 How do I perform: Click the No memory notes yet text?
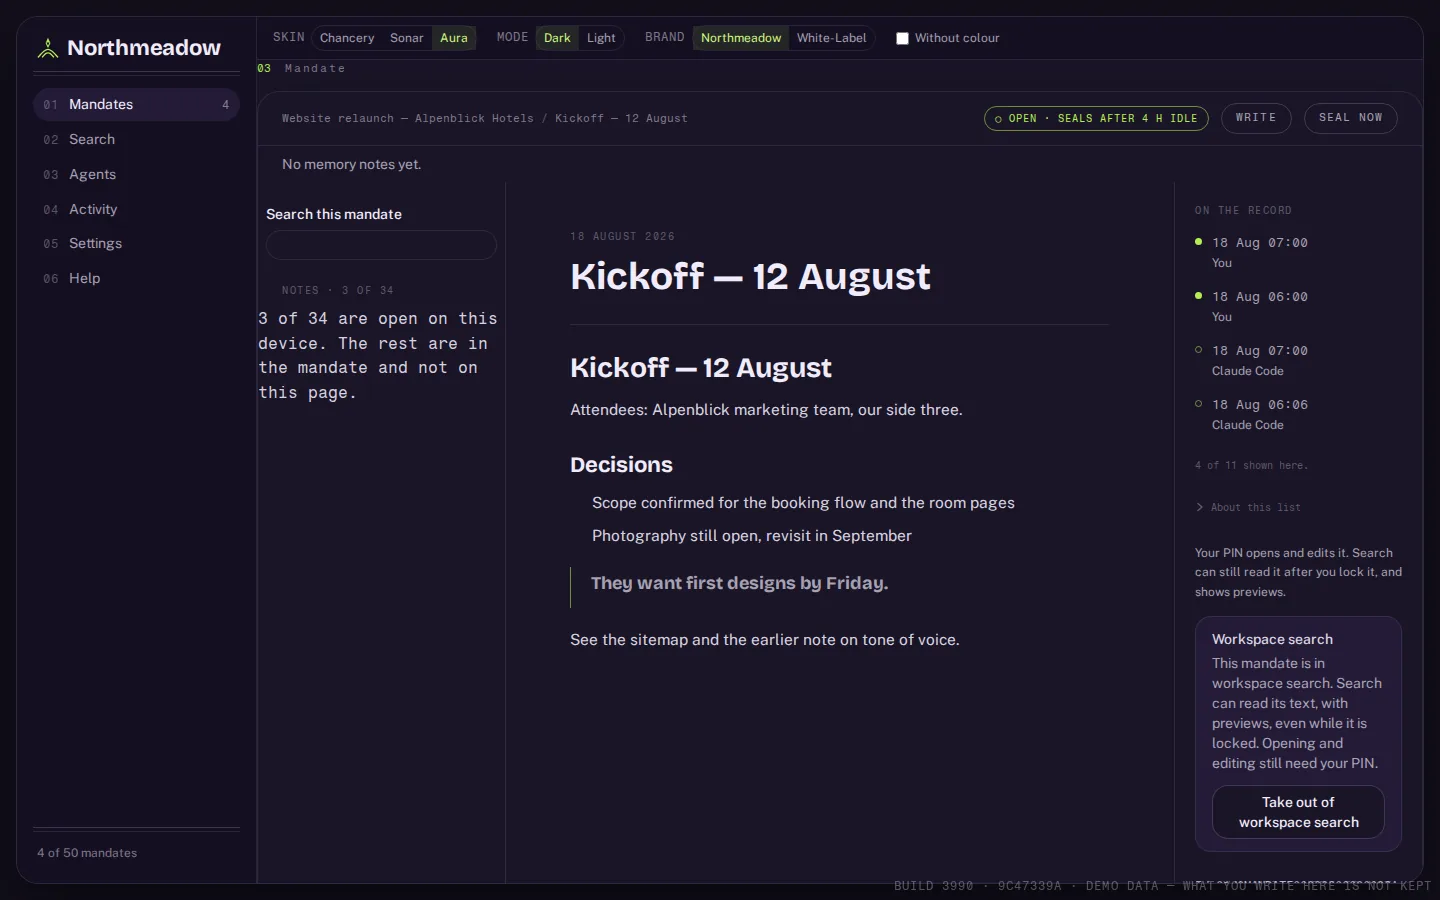point(351,164)
